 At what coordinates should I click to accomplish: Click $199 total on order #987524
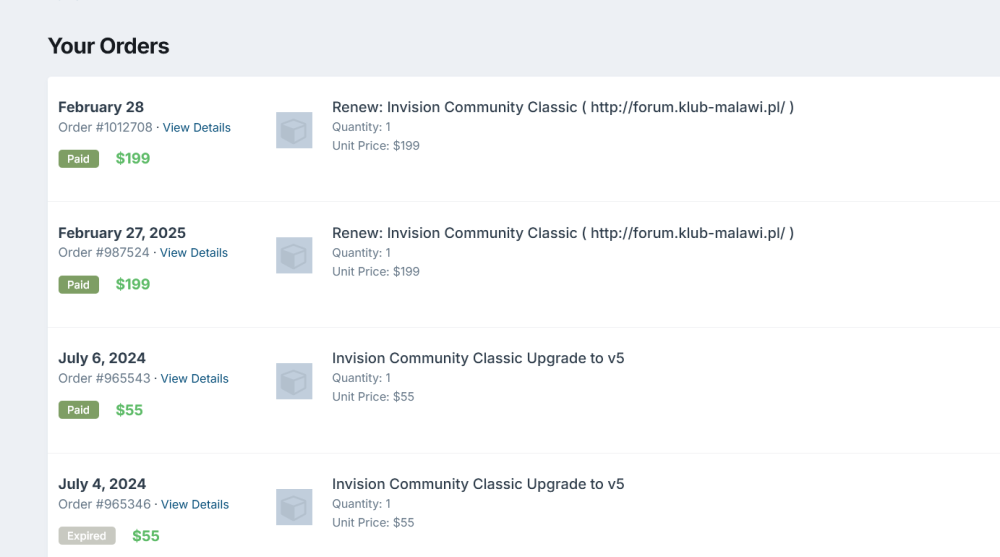133,285
